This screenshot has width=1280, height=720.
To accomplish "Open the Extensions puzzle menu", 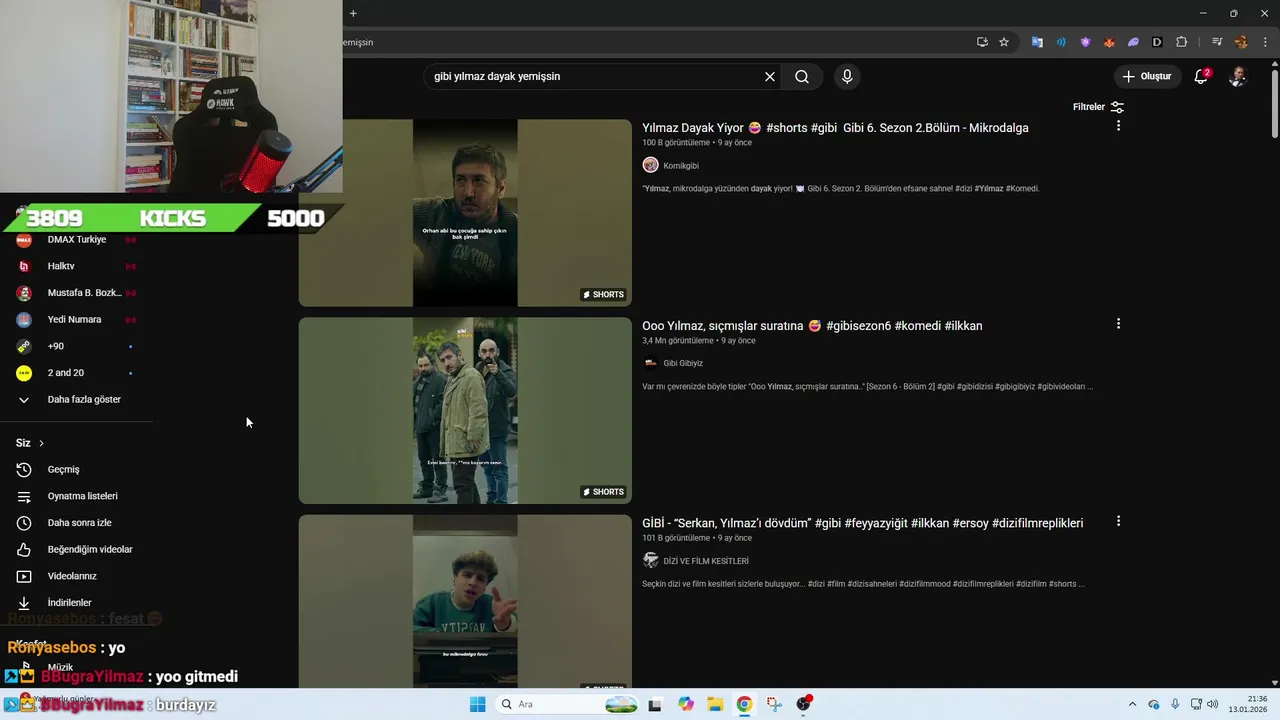I will point(1182,42).
